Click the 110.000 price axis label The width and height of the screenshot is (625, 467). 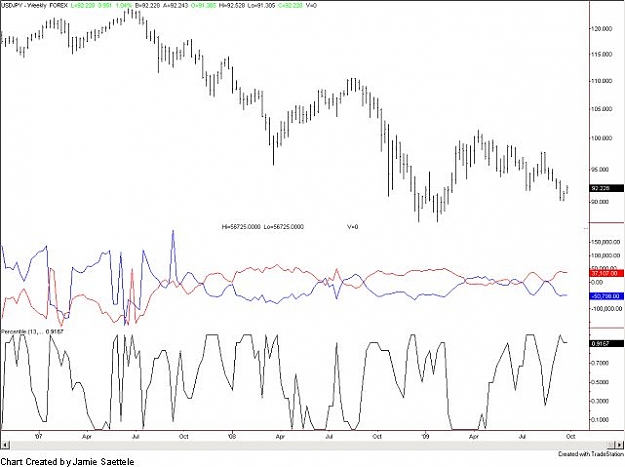[x=601, y=81]
